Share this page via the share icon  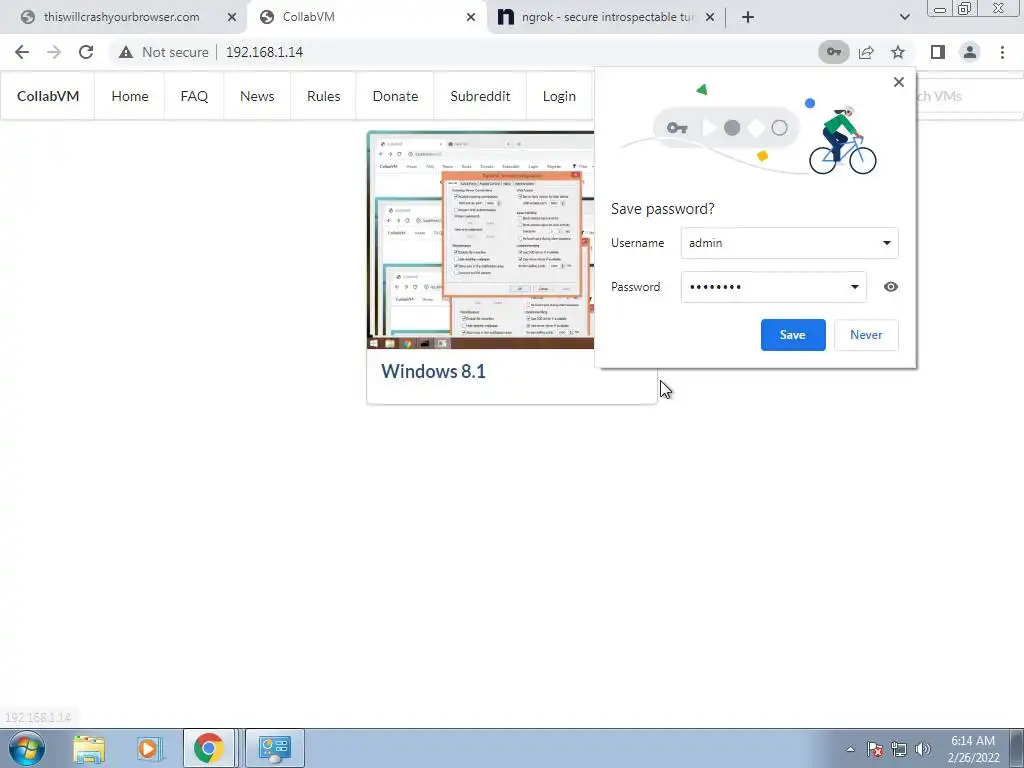point(866,52)
